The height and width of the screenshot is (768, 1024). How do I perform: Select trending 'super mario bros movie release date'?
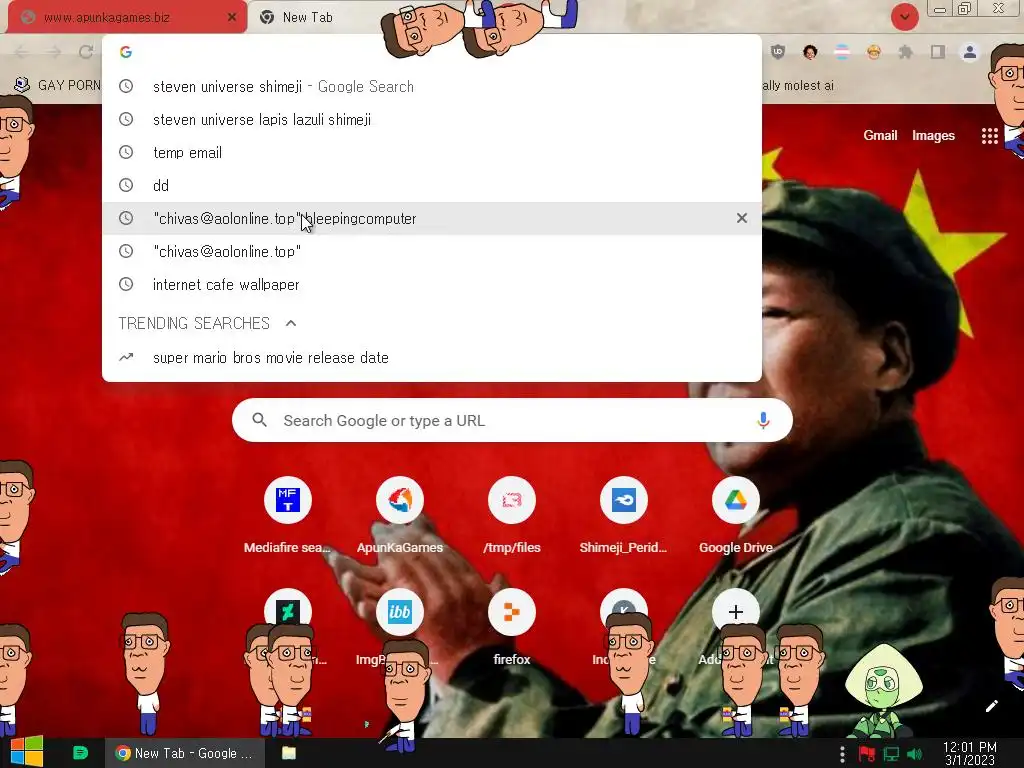point(432,357)
